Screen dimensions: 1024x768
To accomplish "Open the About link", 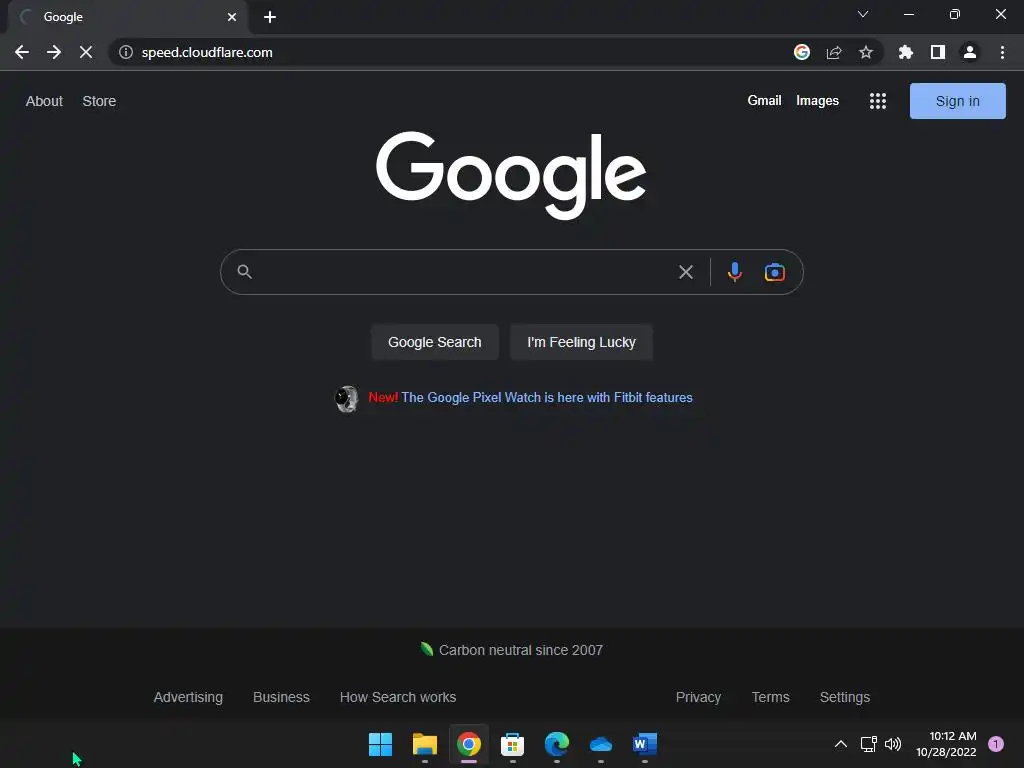I will point(44,101).
